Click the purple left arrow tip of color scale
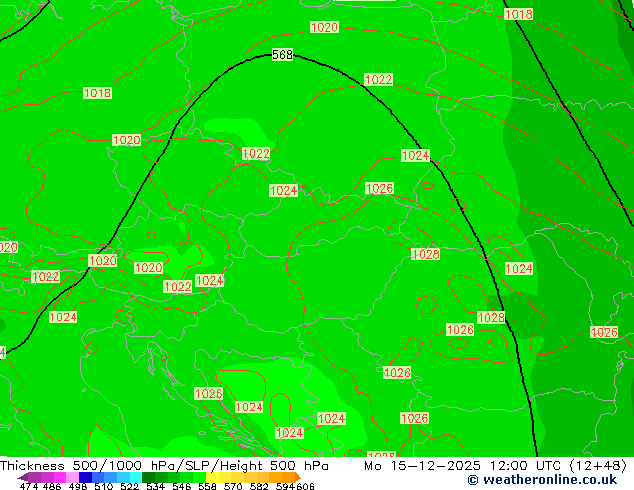 tap(22, 478)
